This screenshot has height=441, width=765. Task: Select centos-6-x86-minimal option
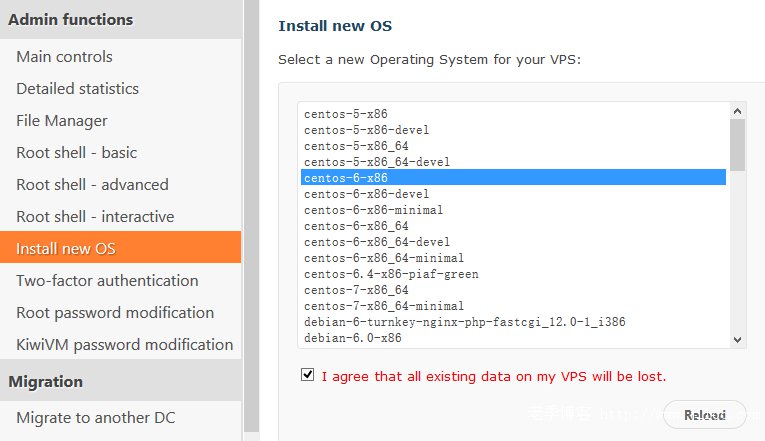[x=513, y=210]
